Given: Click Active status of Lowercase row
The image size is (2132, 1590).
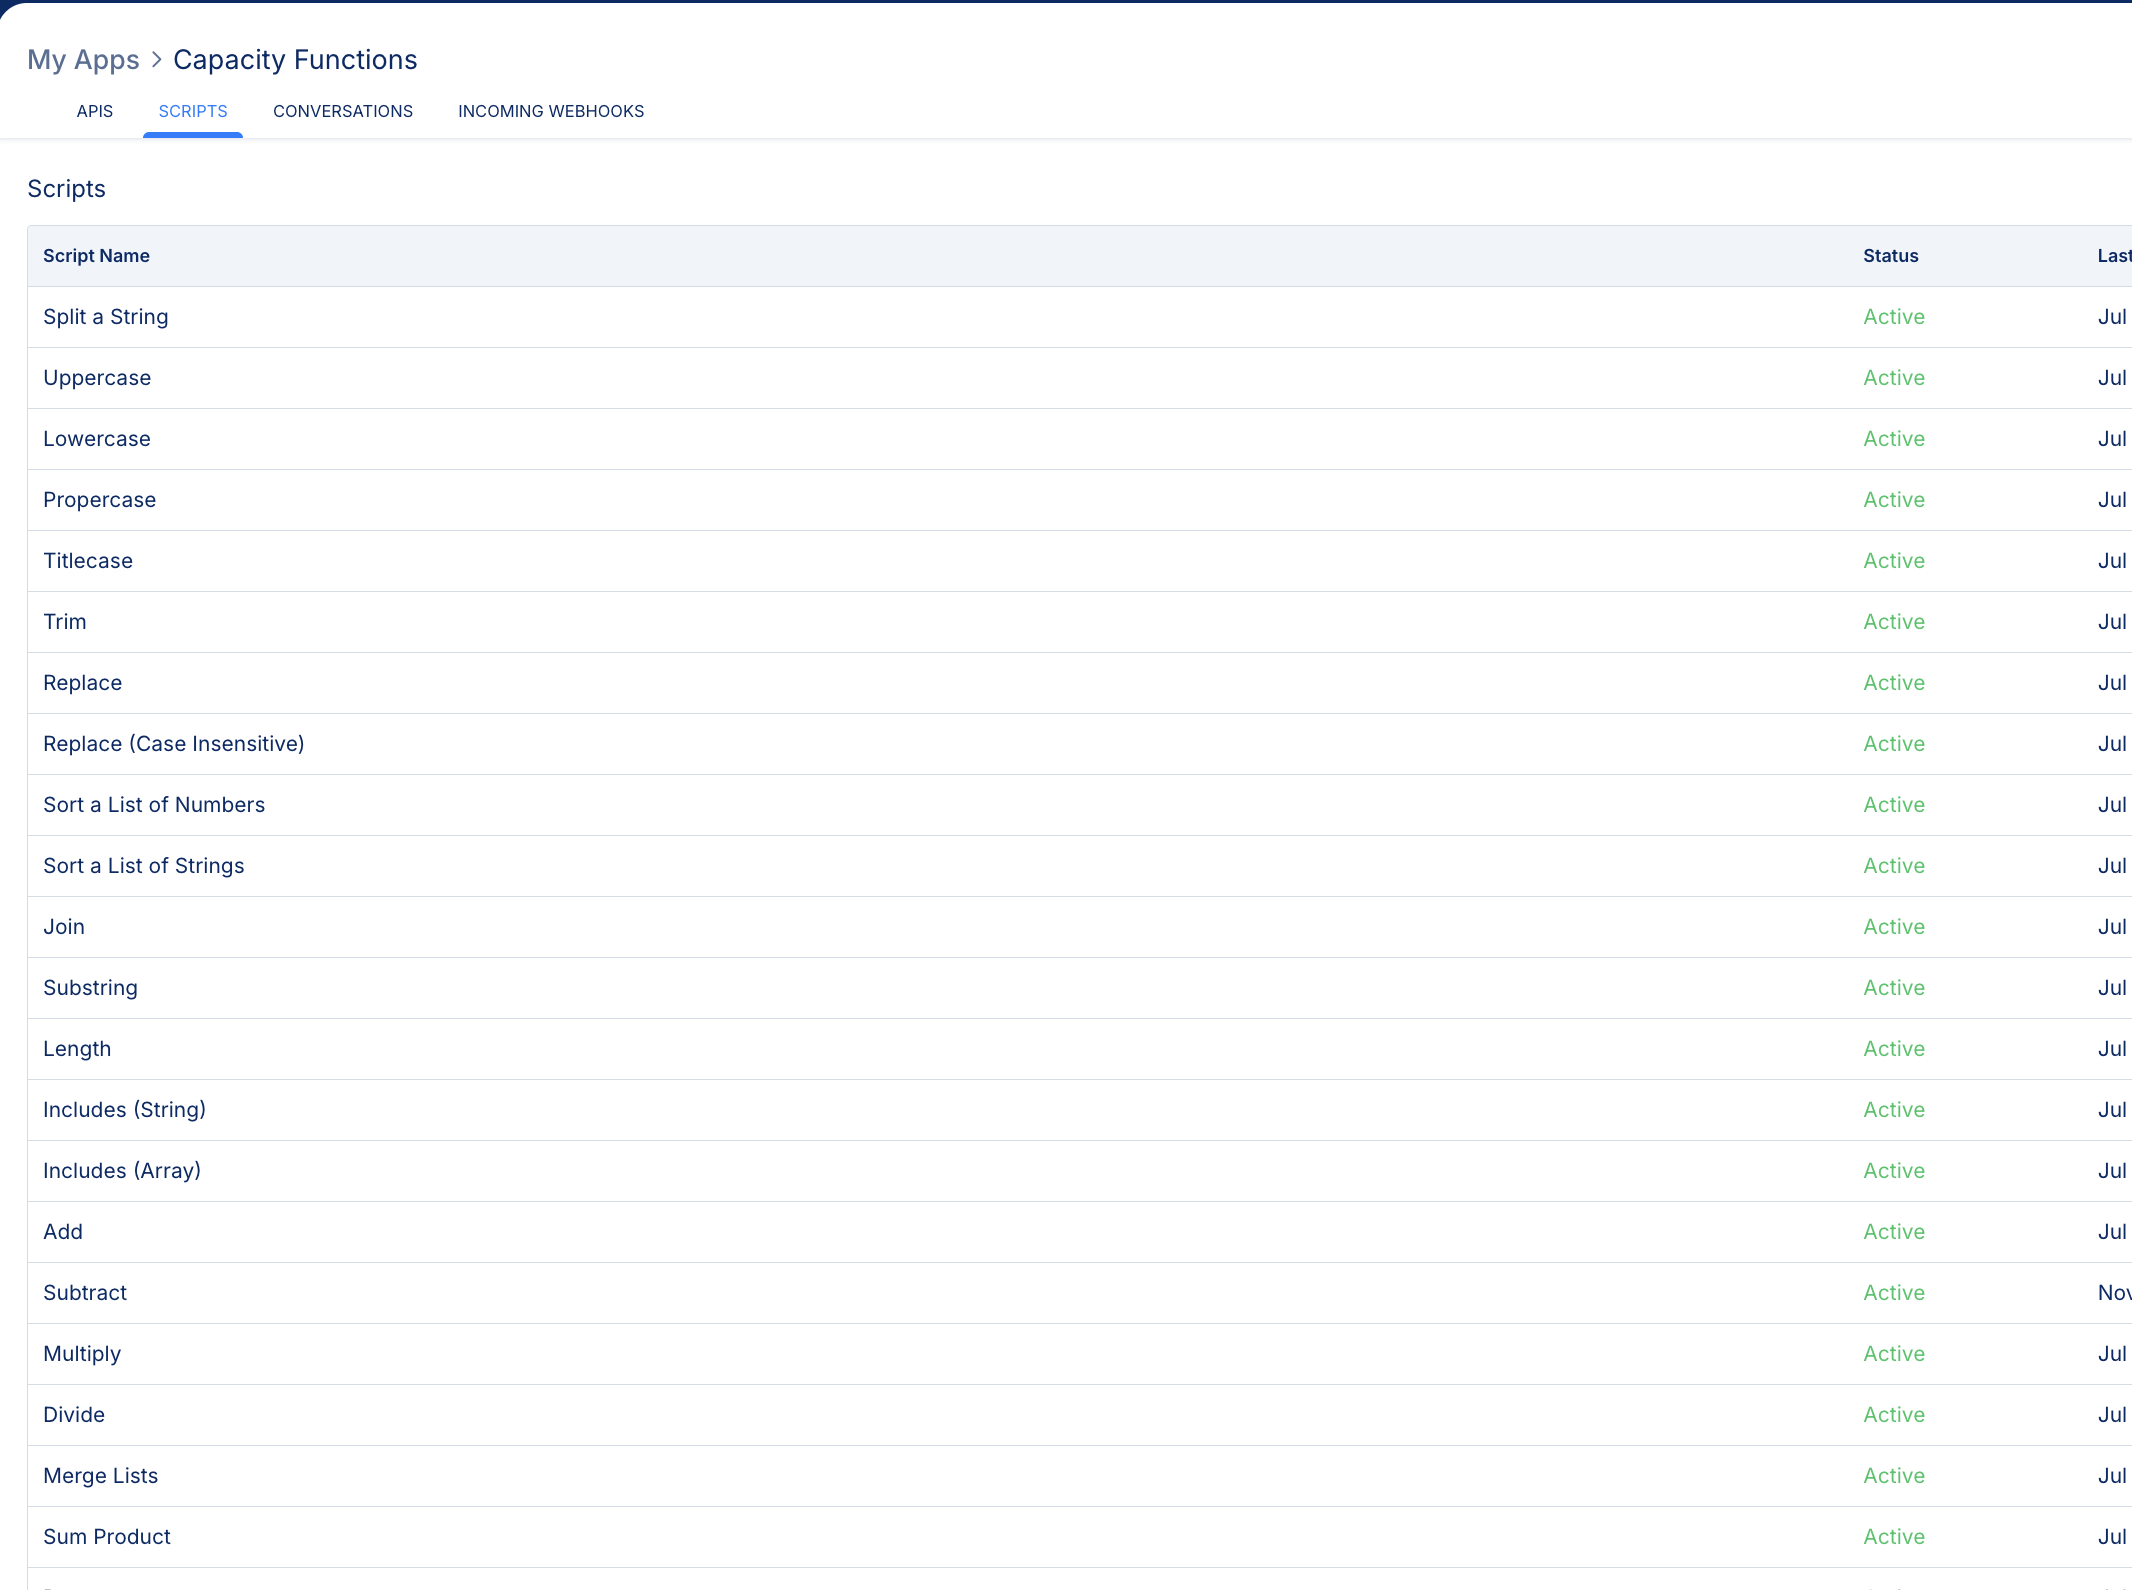Looking at the screenshot, I should (1894, 439).
